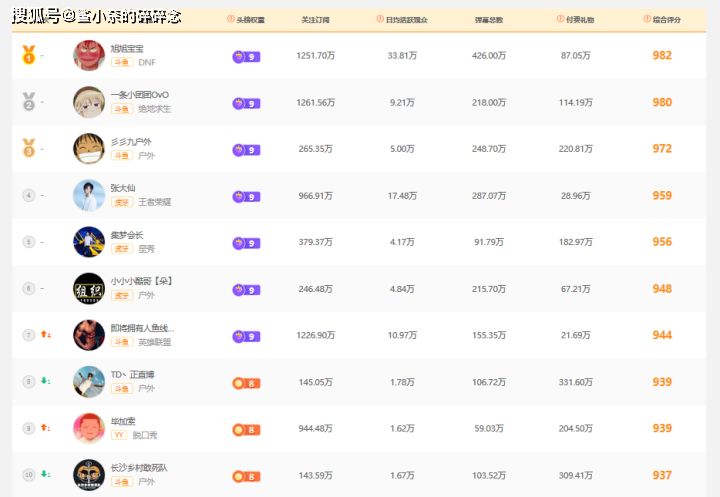
Task: Click the purple level 9 badge for 一条小团团OvO
Action: point(246,103)
